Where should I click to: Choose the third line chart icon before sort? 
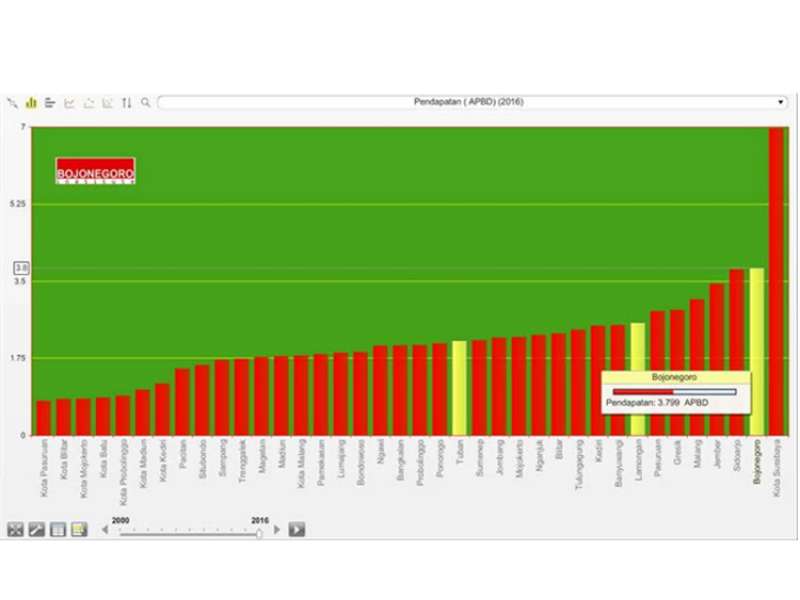(108, 103)
